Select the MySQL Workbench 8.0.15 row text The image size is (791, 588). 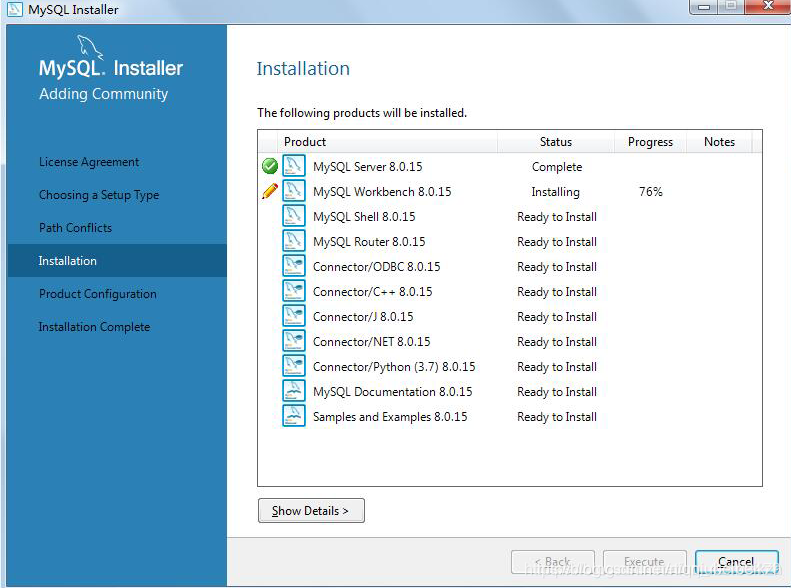point(382,192)
